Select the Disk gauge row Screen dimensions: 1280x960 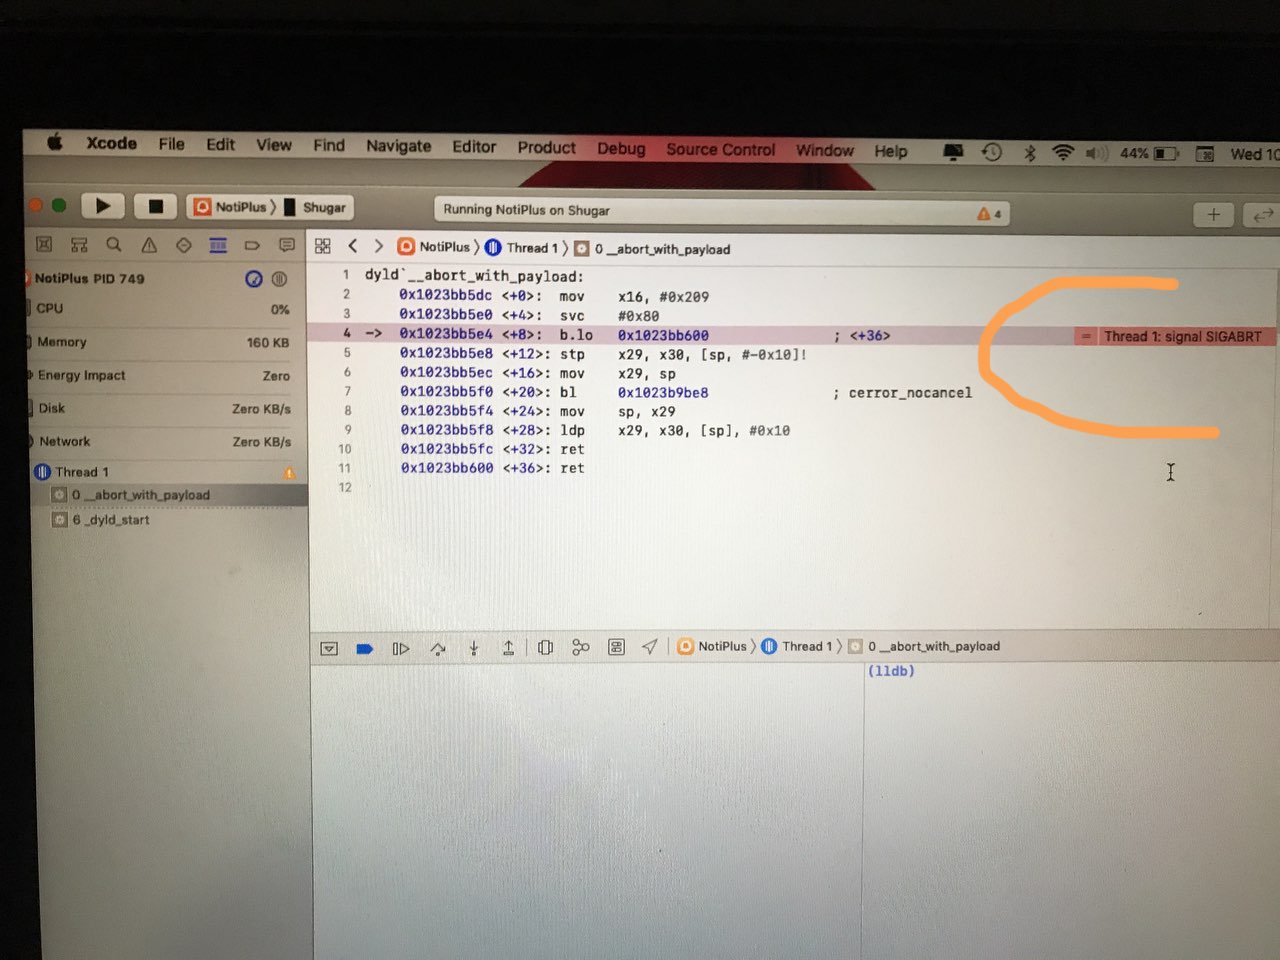click(x=165, y=408)
